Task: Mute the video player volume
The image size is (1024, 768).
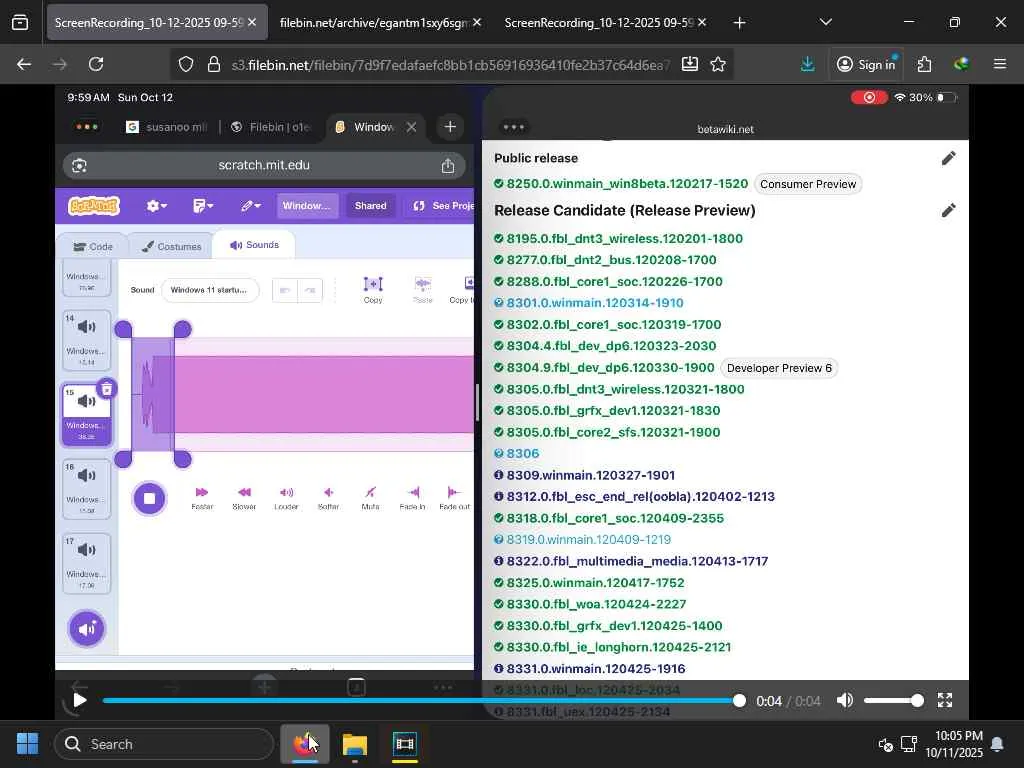Action: 844,701
